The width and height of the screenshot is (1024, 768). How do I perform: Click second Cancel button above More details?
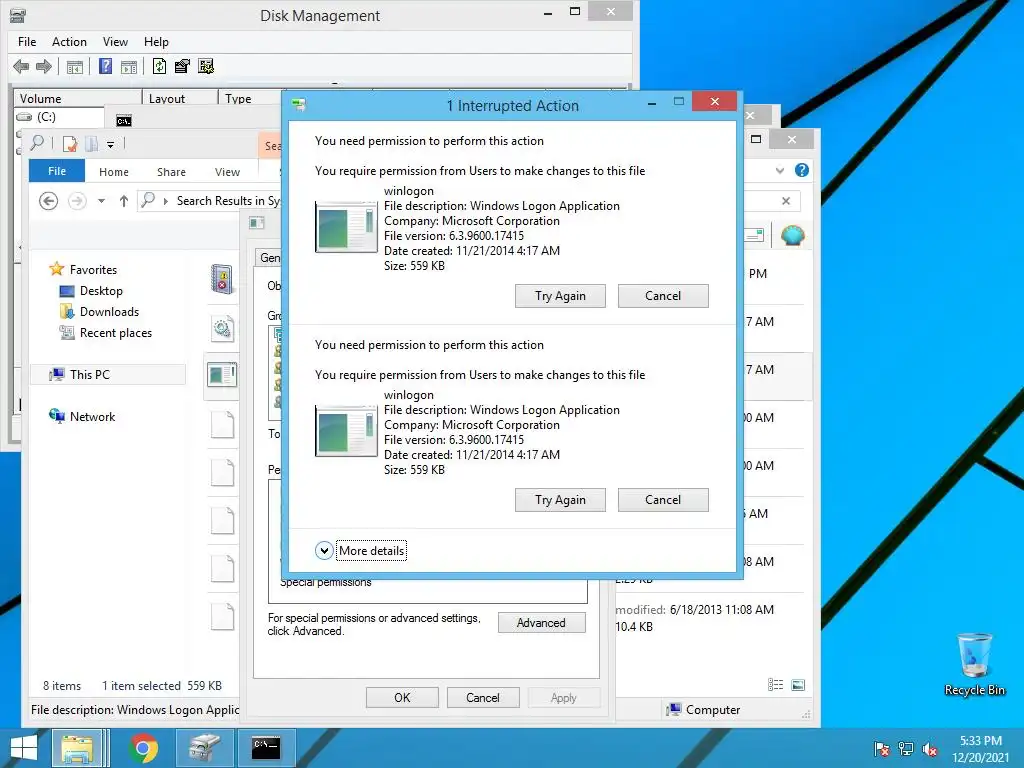663,500
